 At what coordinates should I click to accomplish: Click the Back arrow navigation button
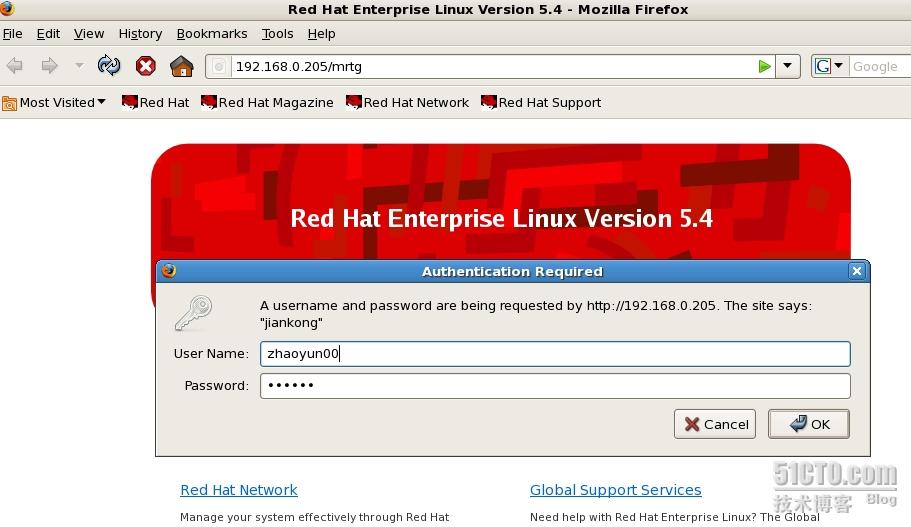tap(15, 66)
